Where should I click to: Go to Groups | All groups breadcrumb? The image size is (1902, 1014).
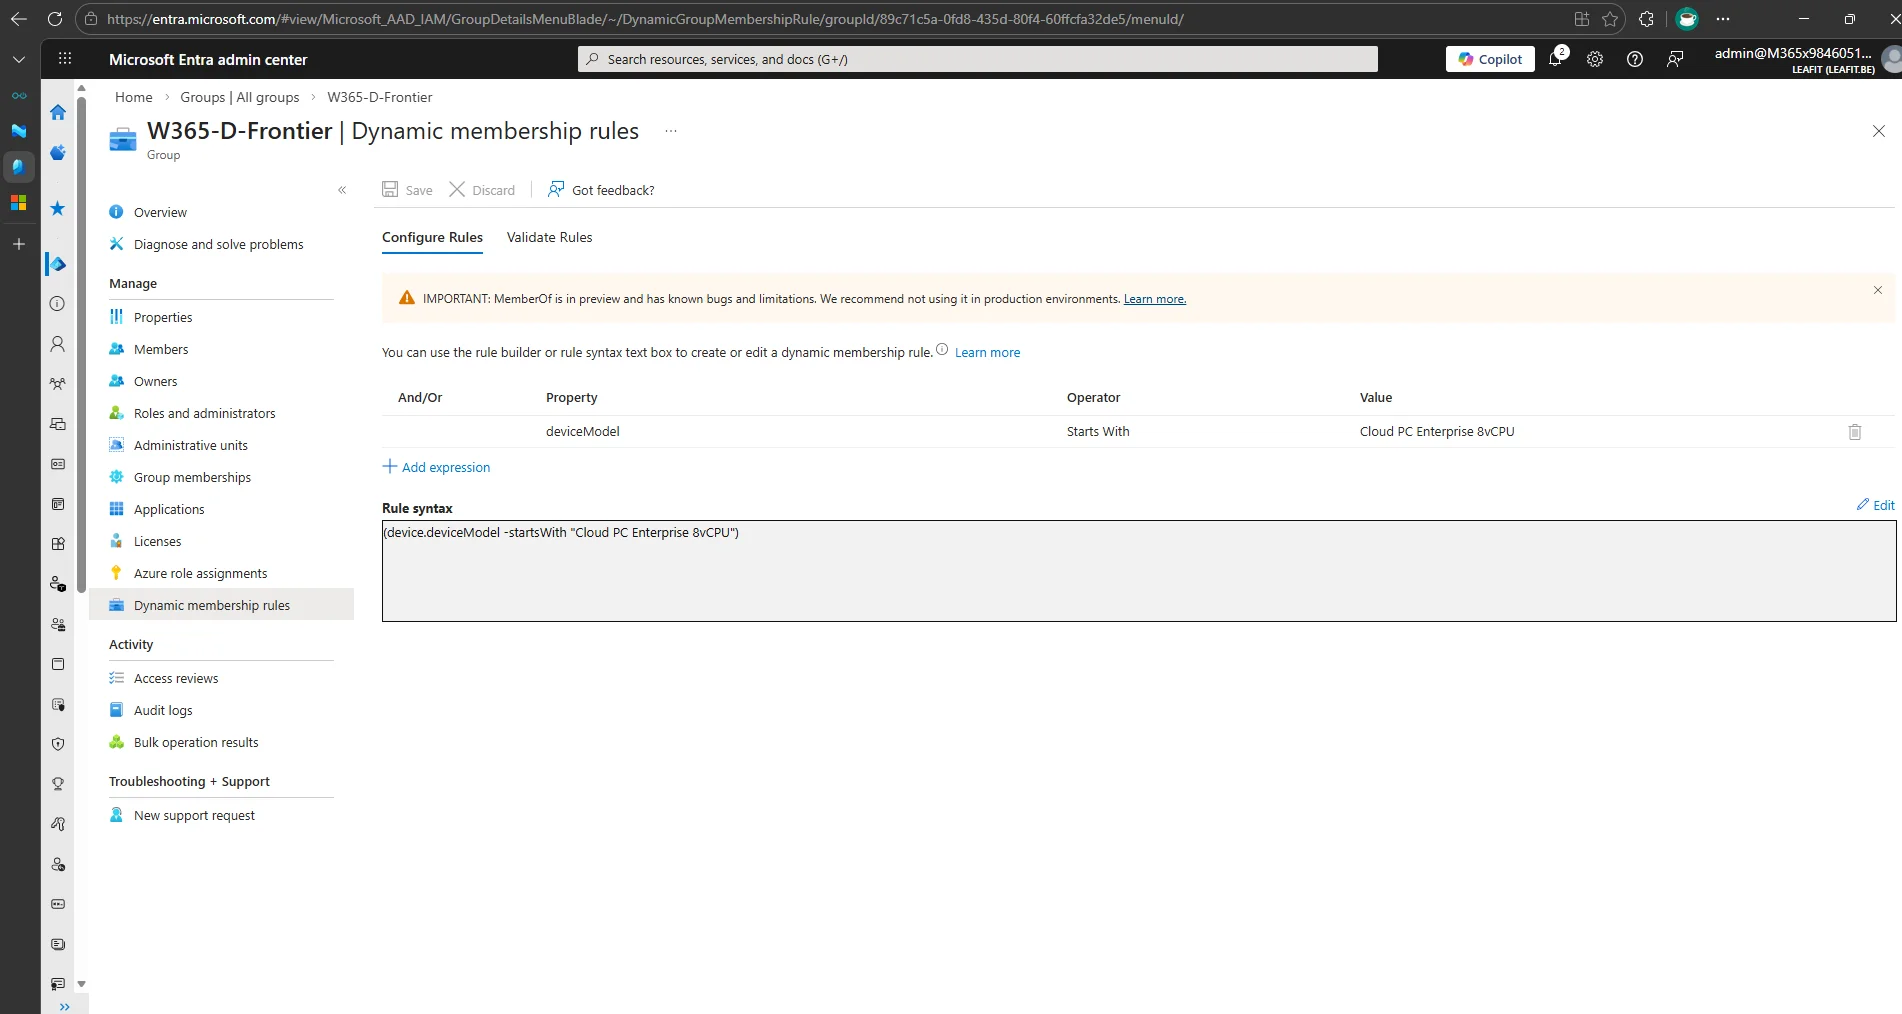pos(239,97)
